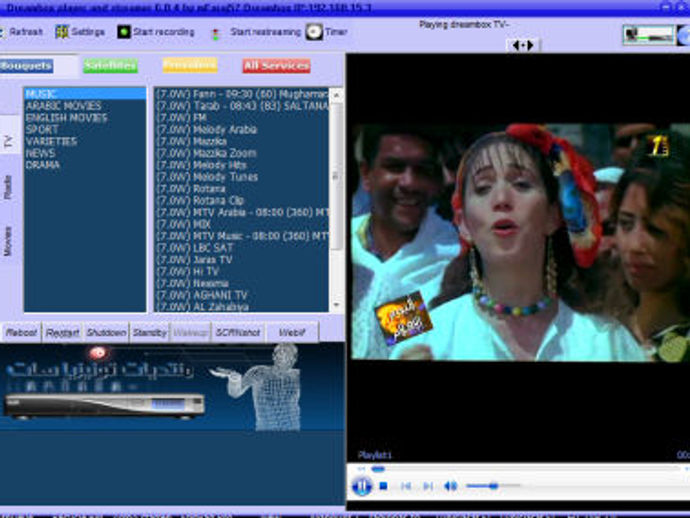Switch to the Bouquets tab
This screenshot has height=518, width=690.
tap(26, 66)
